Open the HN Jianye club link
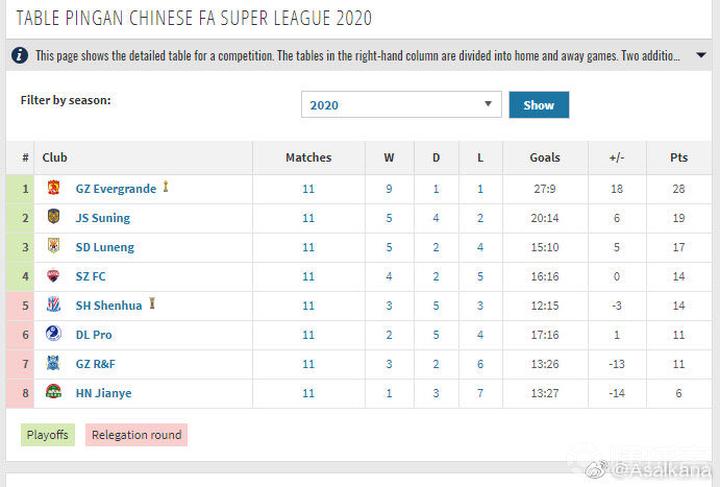Viewport: 720px width, 487px height. [x=103, y=393]
